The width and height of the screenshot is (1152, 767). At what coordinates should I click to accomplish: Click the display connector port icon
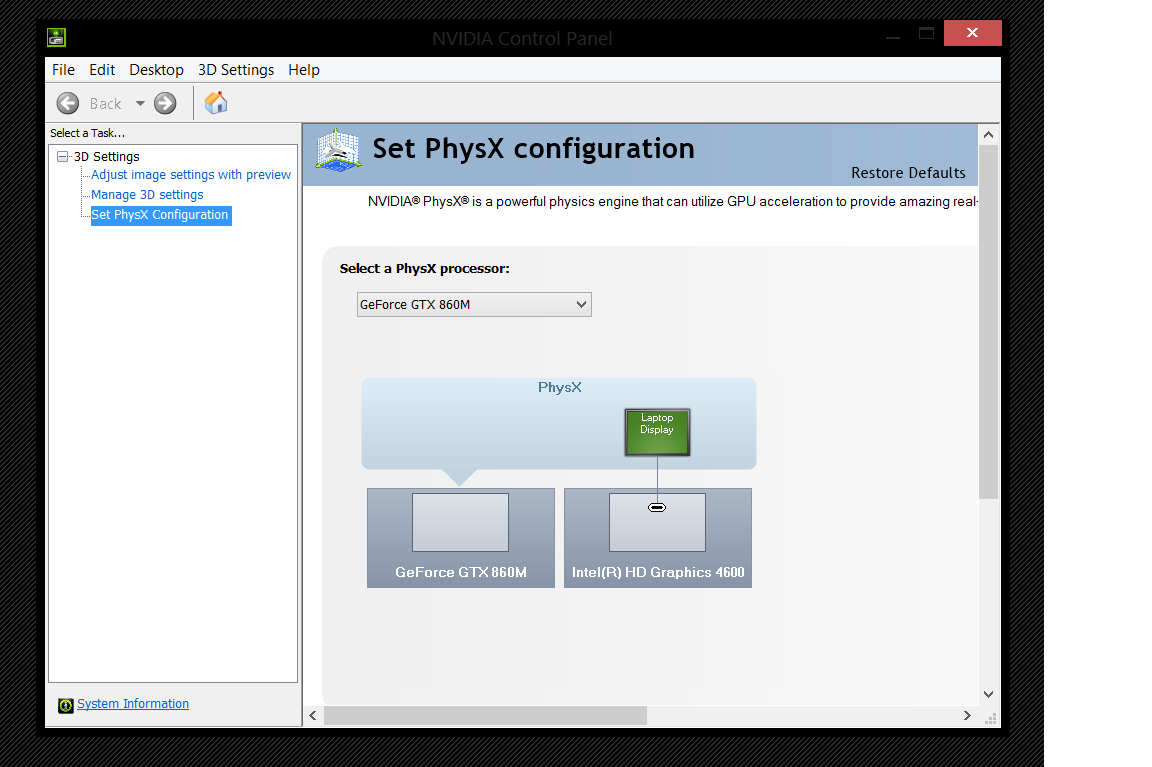[x=657, y=508]
